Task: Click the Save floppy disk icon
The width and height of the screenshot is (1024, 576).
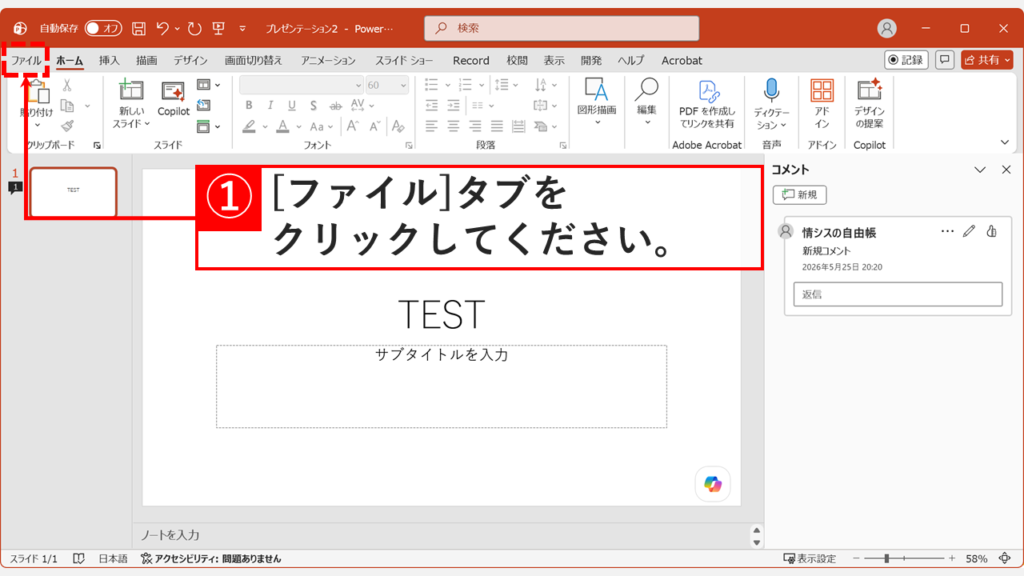Action: tap(138, 28)
